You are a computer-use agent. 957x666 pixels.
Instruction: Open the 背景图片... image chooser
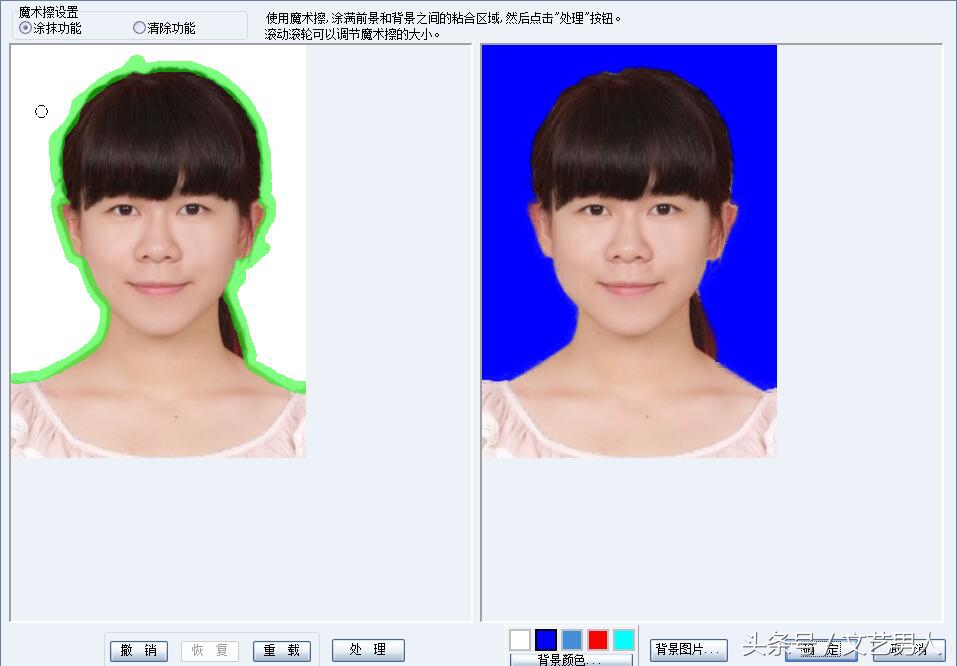[688, 650]
